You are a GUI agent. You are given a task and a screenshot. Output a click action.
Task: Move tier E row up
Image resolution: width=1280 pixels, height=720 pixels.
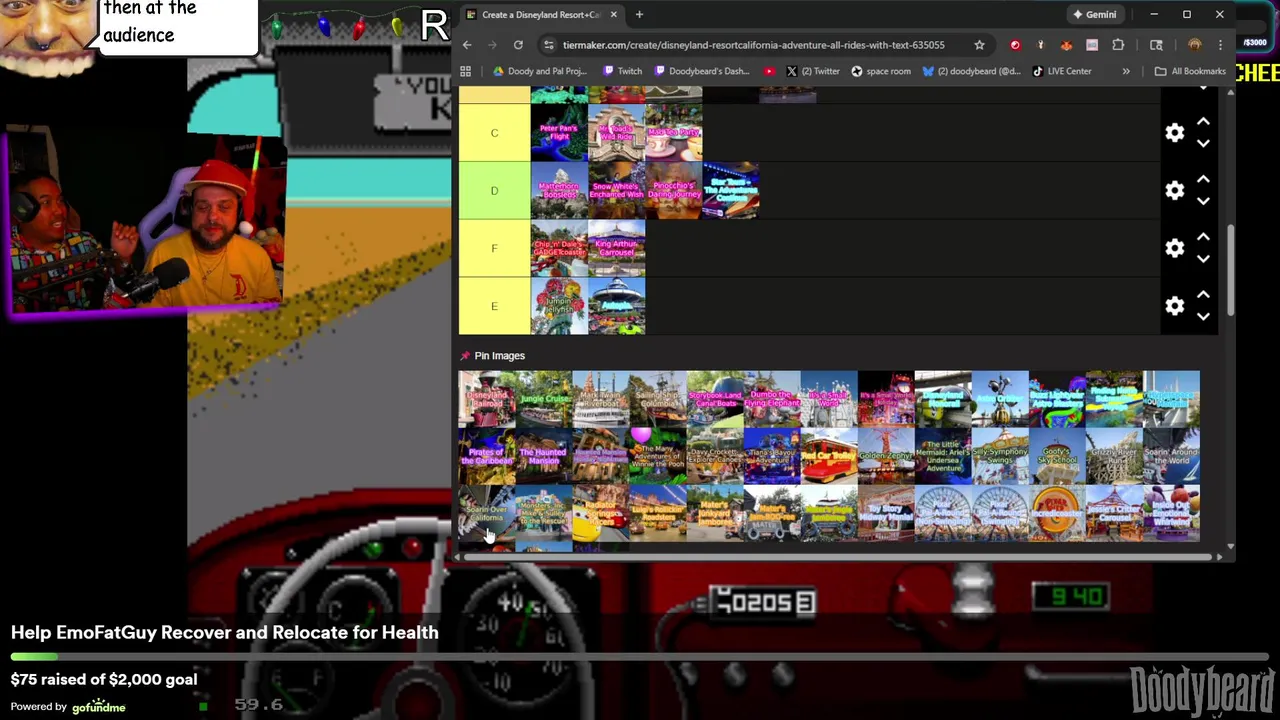tap(1203, 295)
